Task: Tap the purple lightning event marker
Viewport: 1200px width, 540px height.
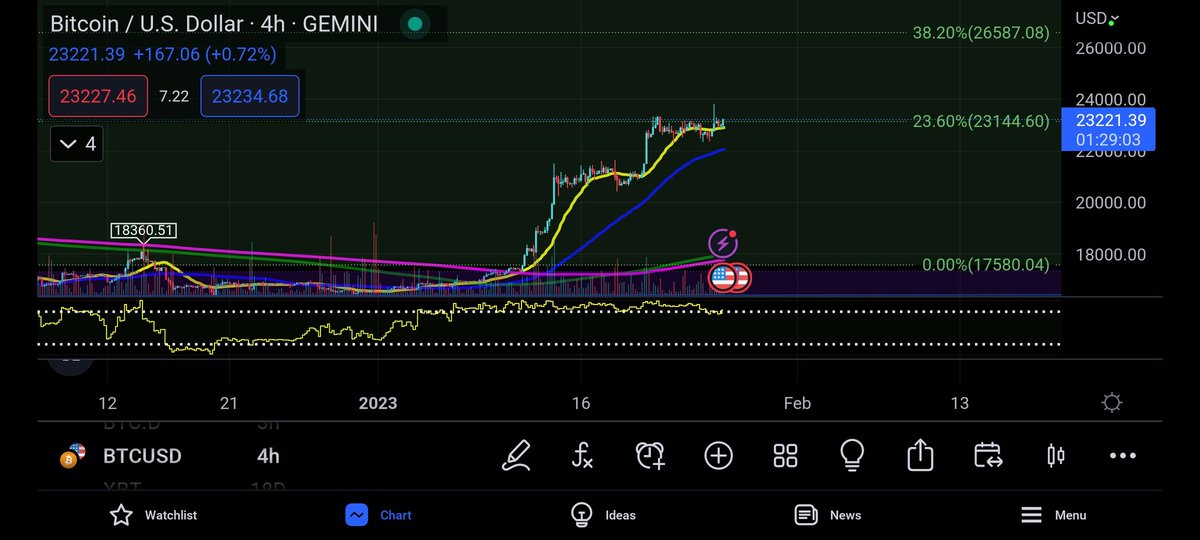Action: coord(724,243)
